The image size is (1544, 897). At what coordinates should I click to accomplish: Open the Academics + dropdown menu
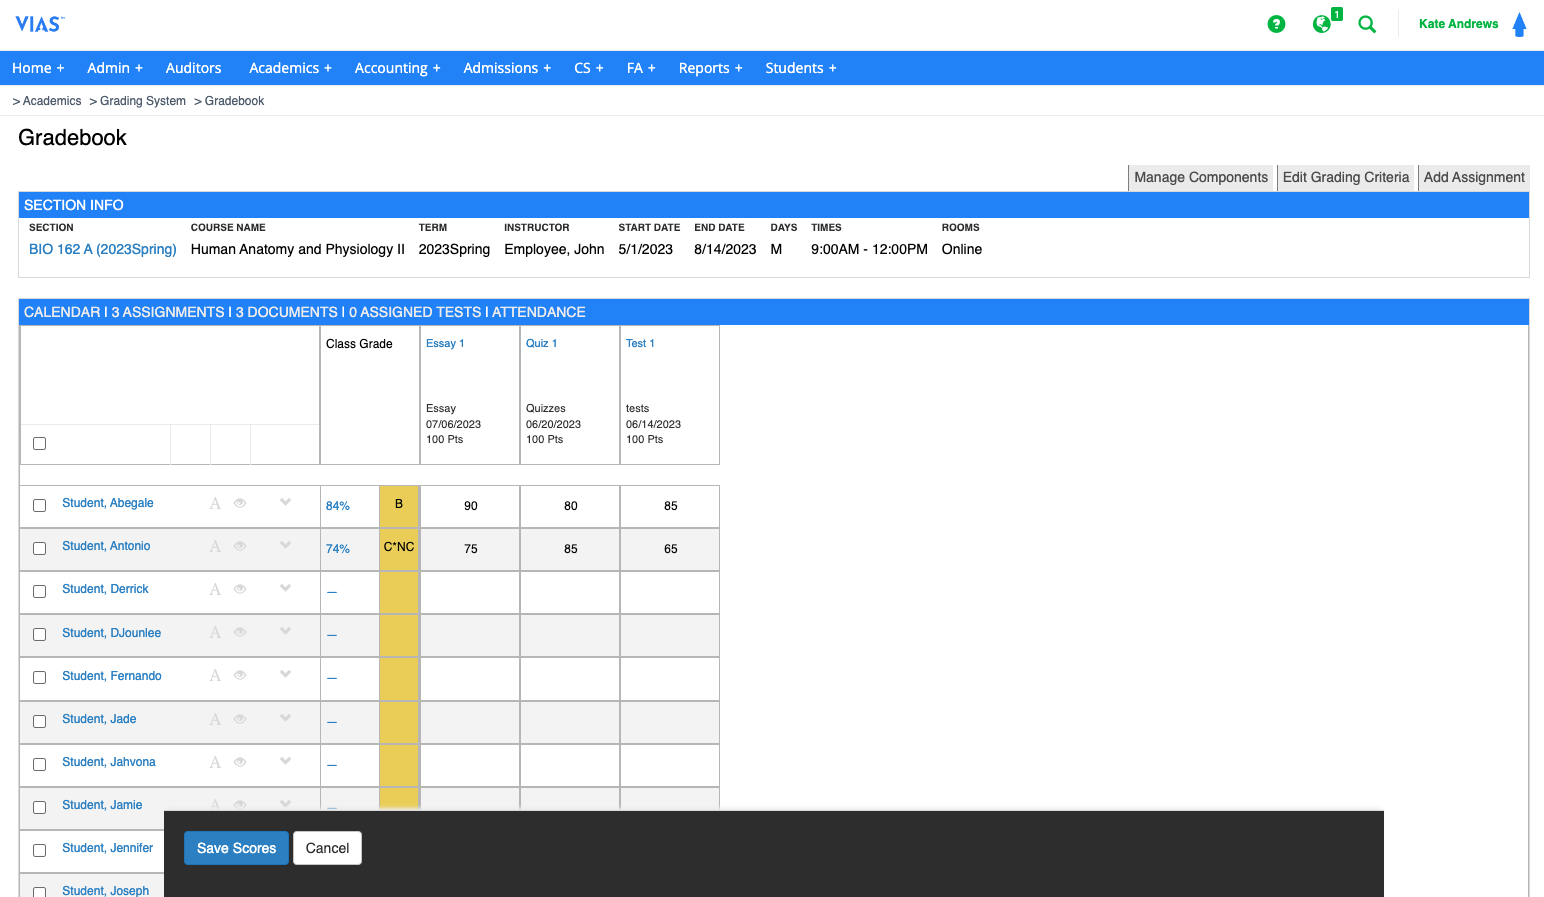coord(290,68)
